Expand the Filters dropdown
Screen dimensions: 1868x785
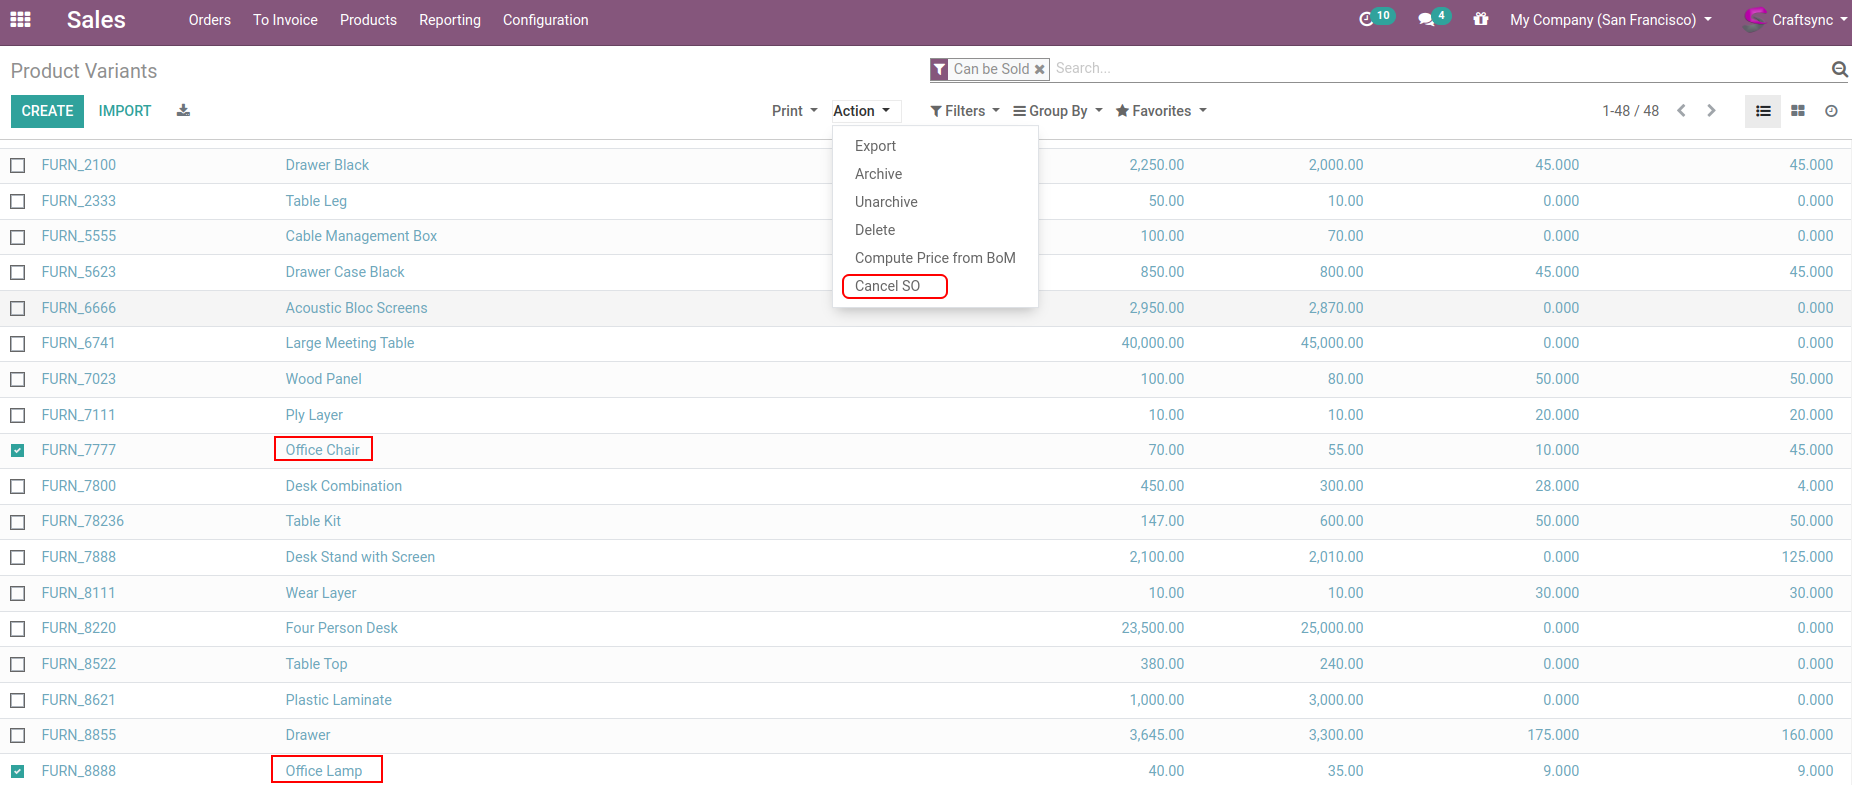[965, 111]
